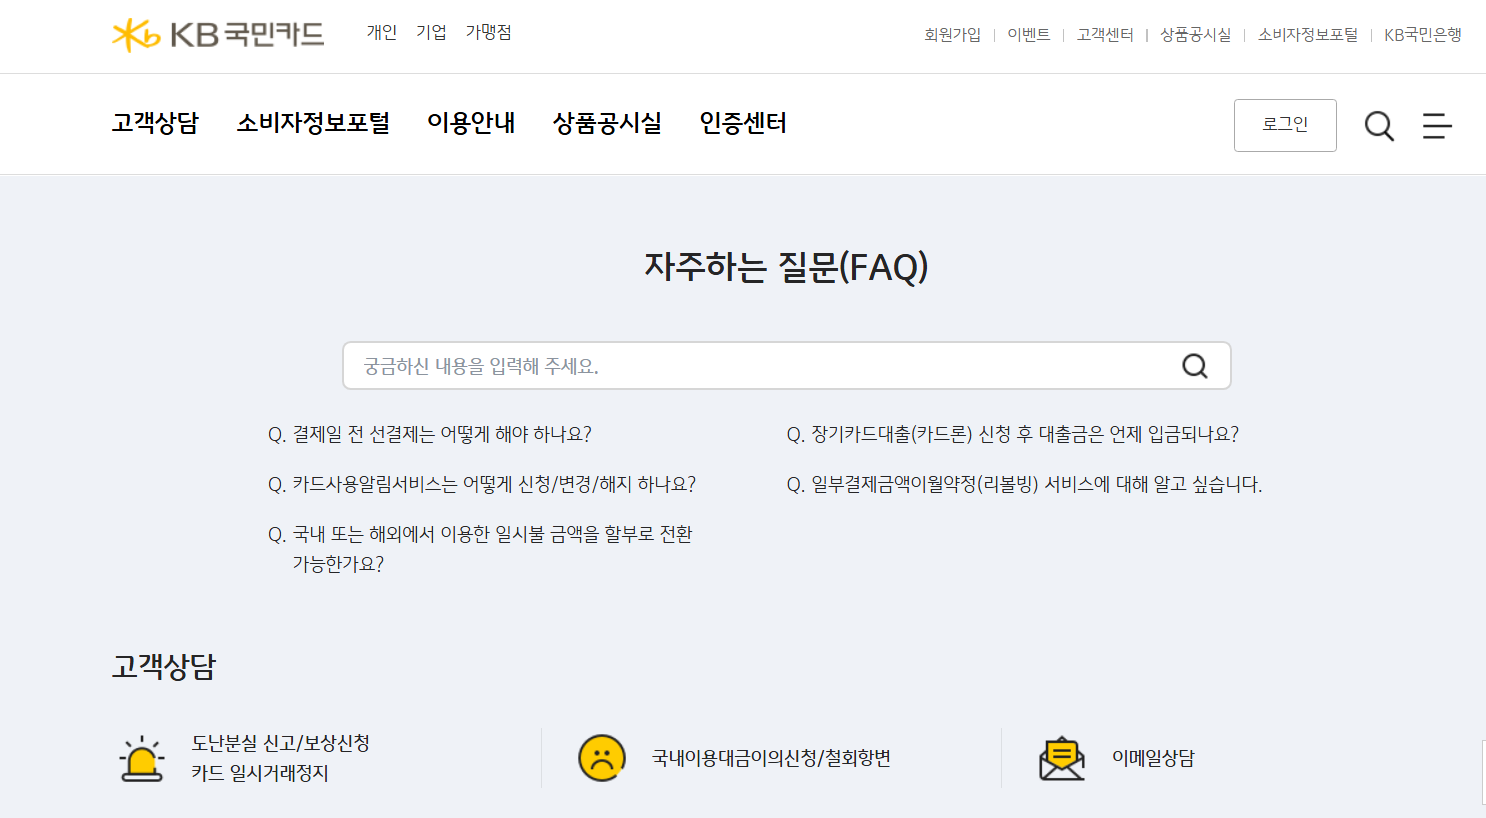The image size is (1486, 818).
Task: Click the FAQ search input field
Action: click(700, 366)
